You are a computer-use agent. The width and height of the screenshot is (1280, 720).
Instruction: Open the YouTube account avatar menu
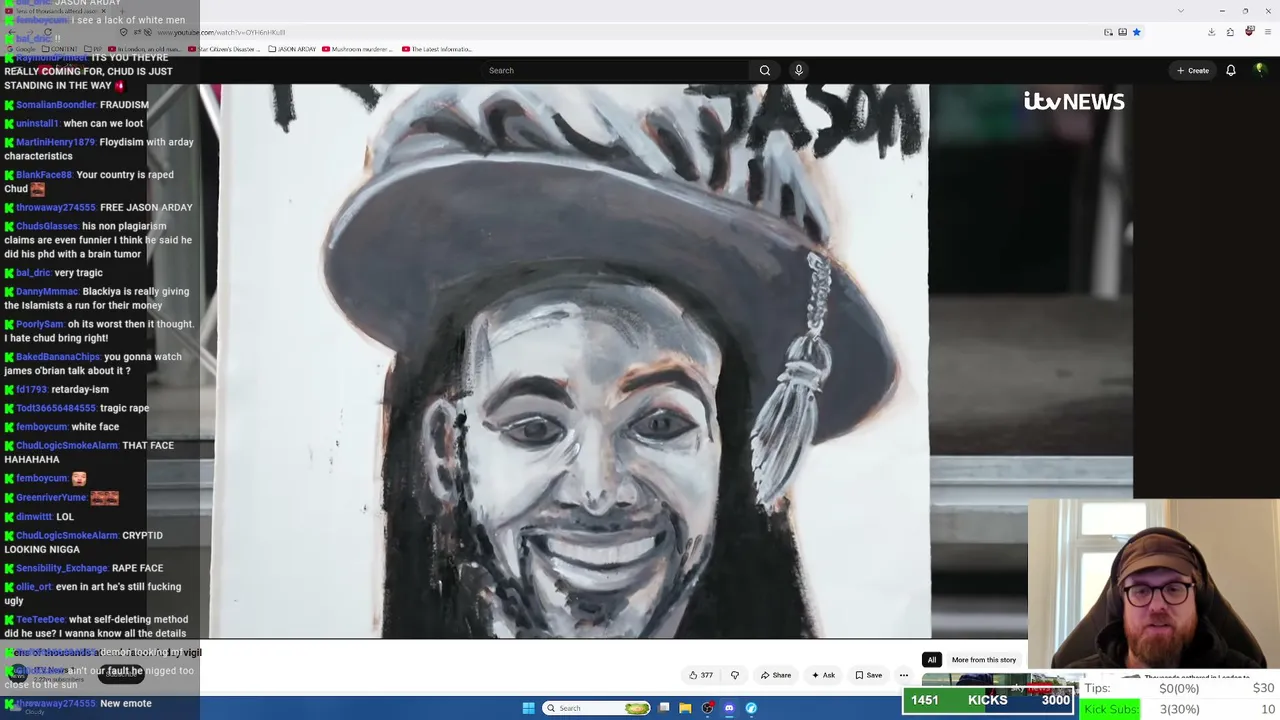tap(1260, 70)
